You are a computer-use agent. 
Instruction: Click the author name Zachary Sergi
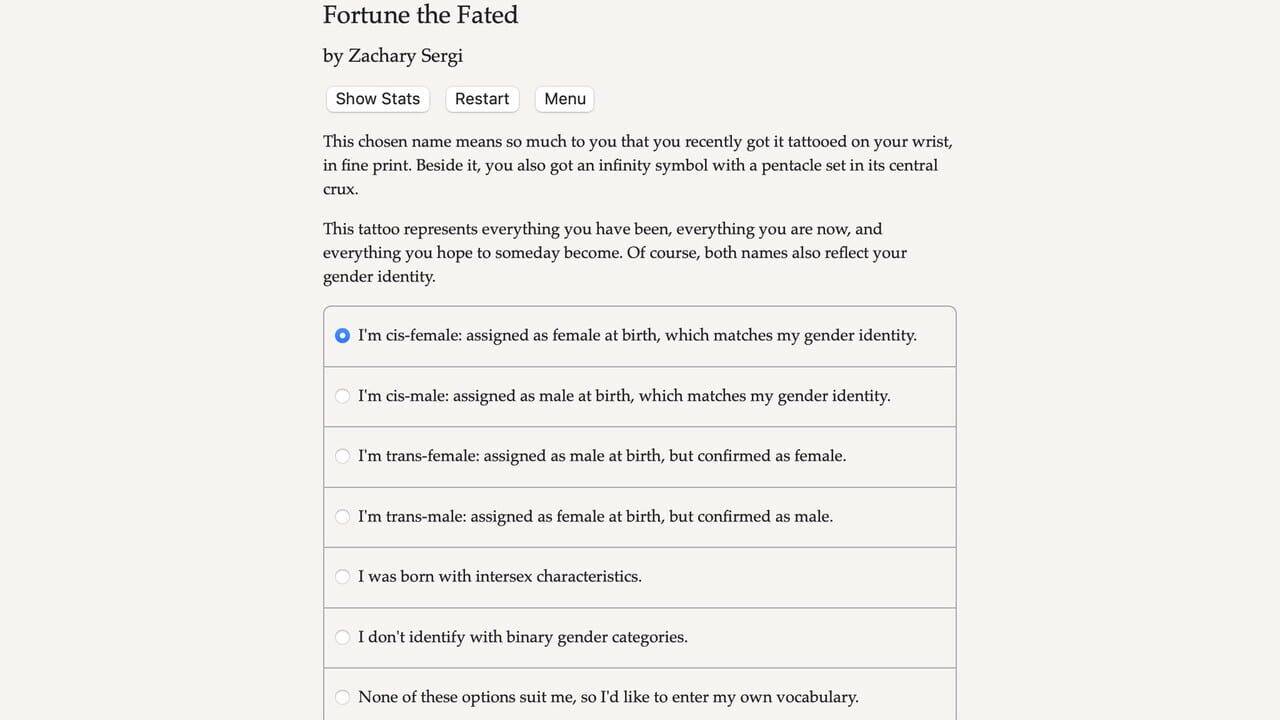(x=405, y=56)
